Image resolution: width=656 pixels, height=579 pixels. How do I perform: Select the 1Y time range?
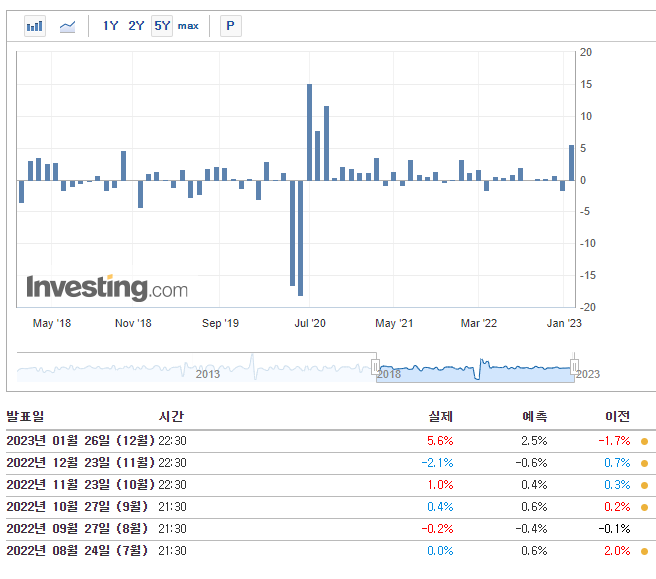tap(110, 26)
